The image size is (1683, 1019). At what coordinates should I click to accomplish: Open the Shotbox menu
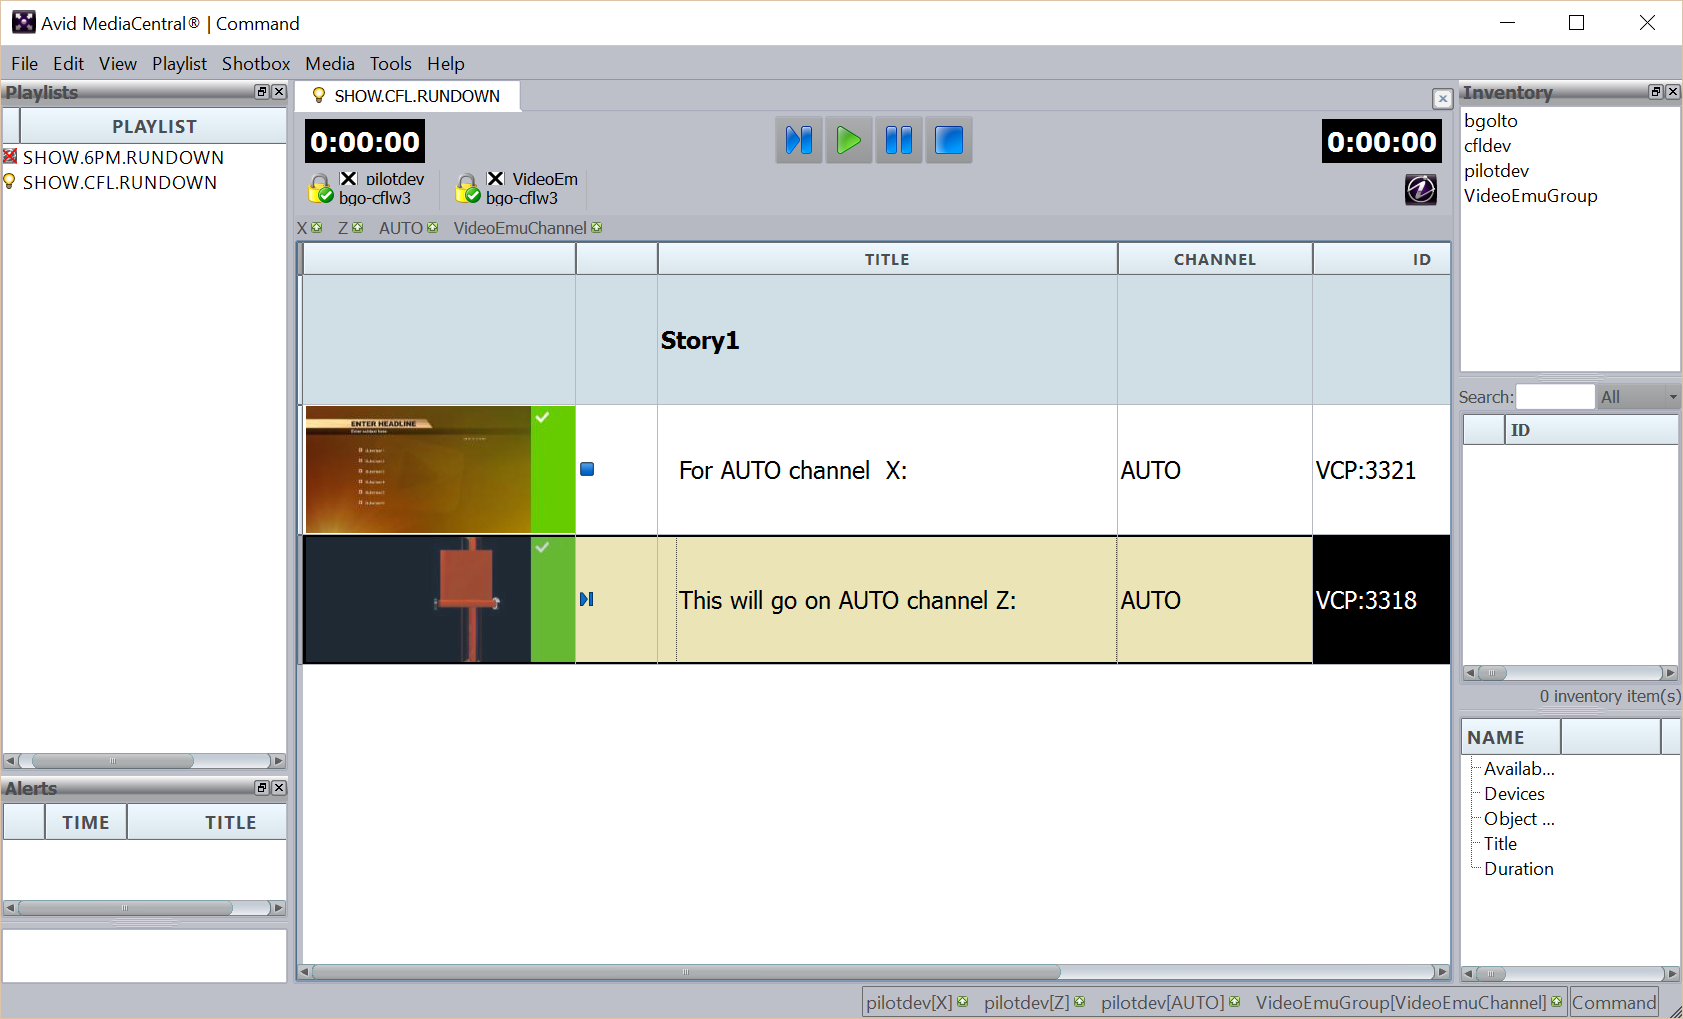pyautogui.click(x=256, y=63)
